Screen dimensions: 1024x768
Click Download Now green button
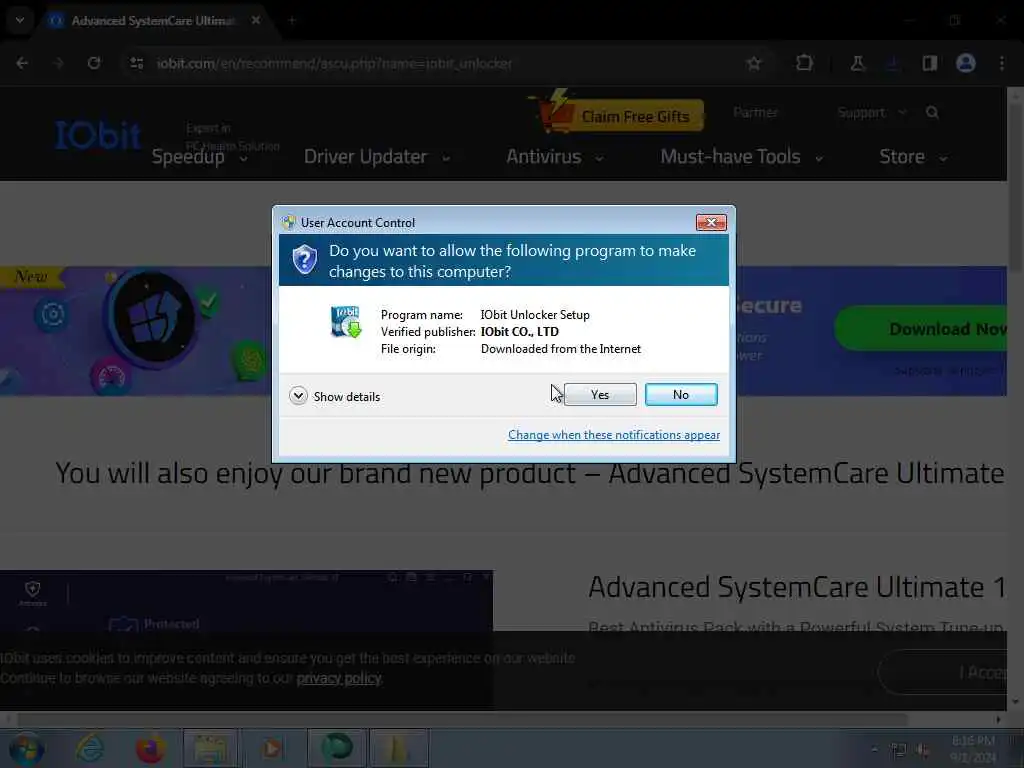(922, 328)
